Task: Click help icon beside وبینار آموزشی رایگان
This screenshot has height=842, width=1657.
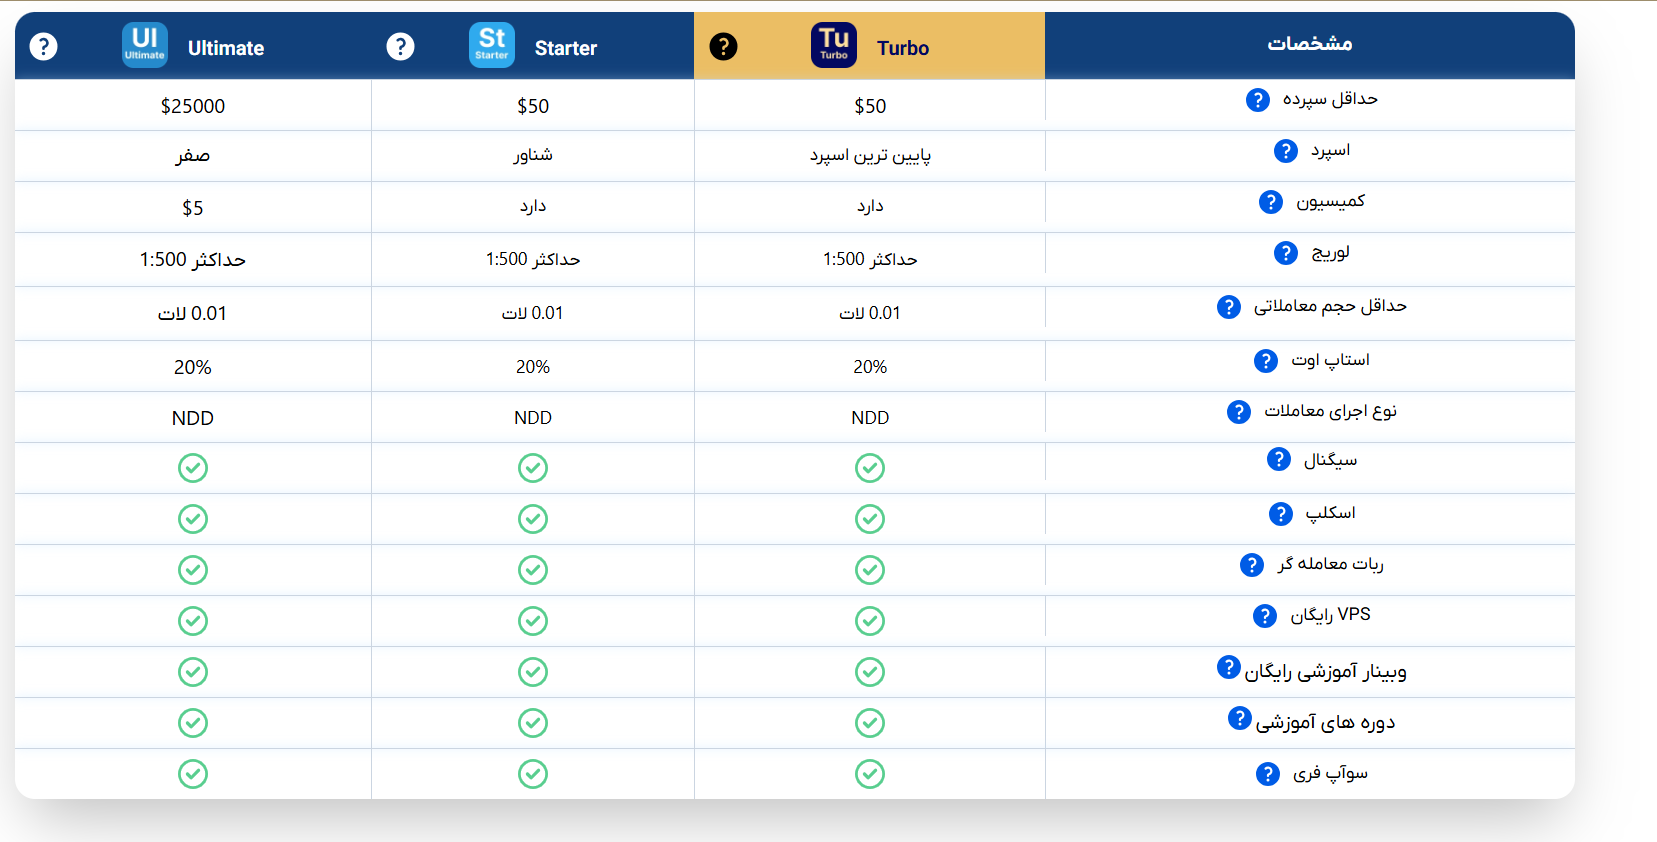Action: click(1229, 667)
